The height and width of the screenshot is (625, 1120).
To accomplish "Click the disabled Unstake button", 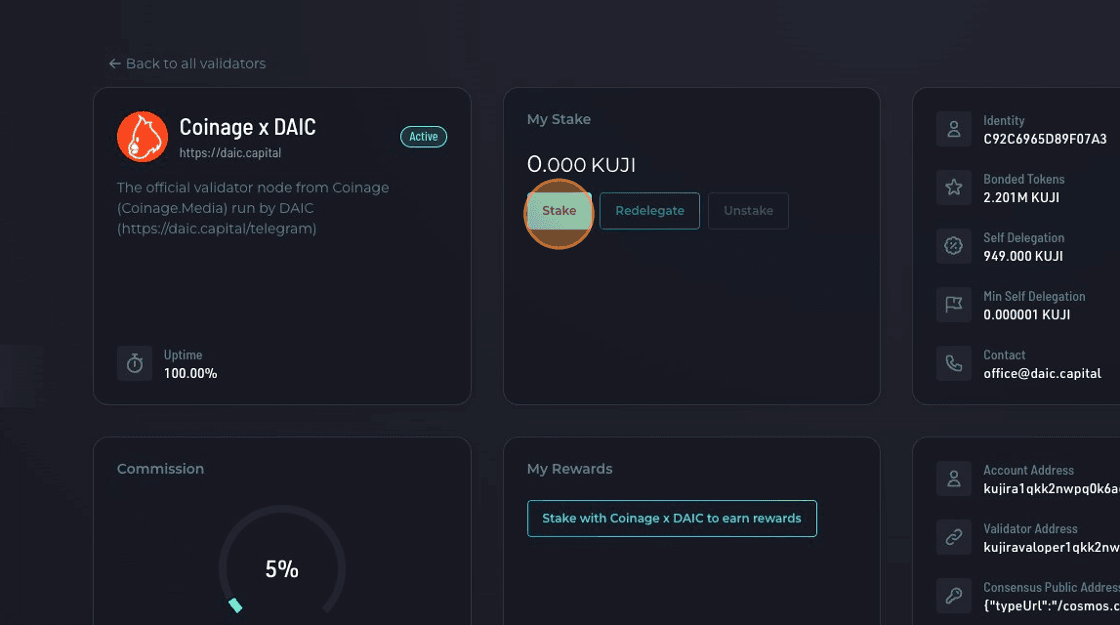I will 748,211.
